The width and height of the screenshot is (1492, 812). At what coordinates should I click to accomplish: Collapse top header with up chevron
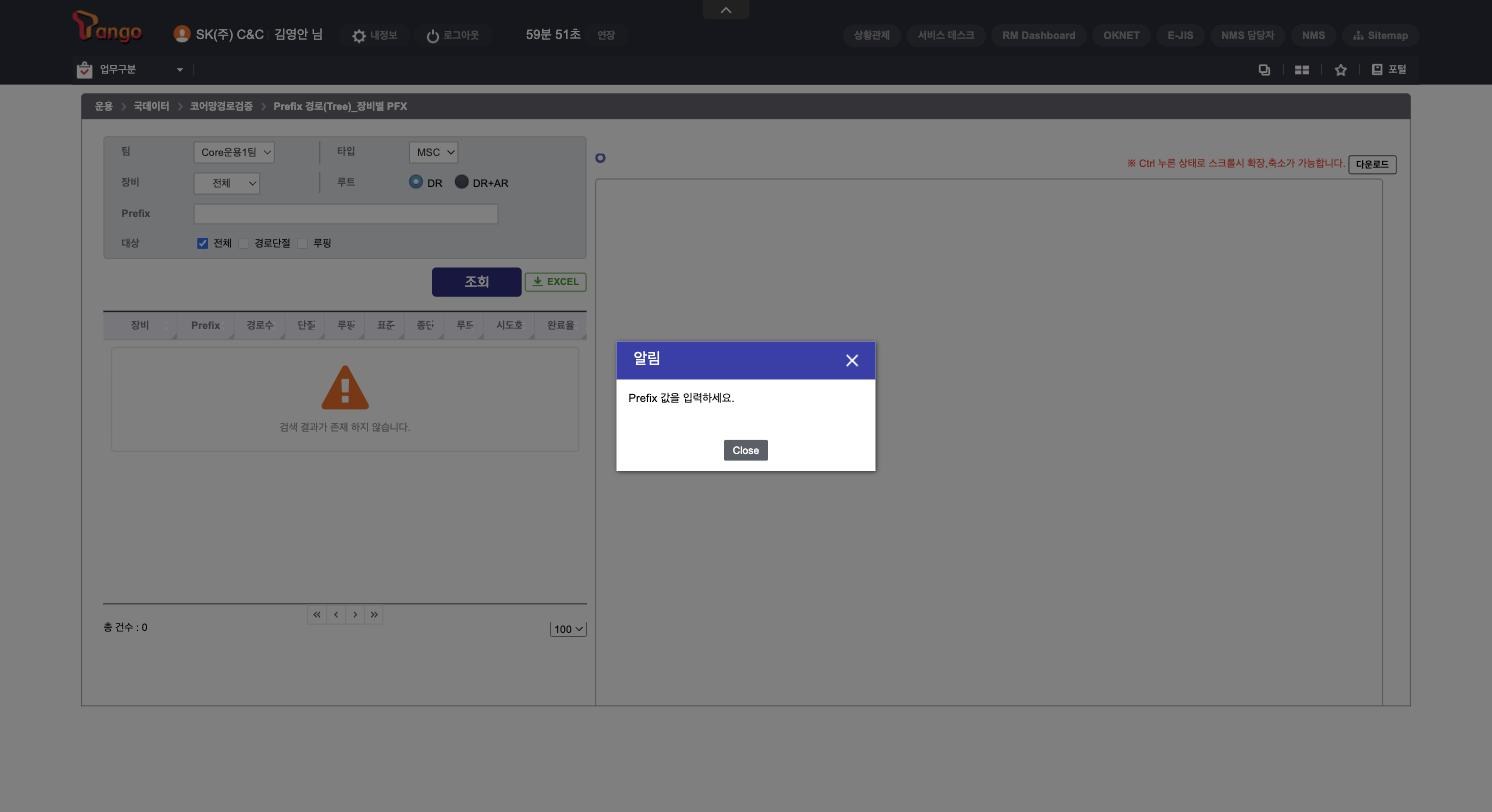point(726,10)
